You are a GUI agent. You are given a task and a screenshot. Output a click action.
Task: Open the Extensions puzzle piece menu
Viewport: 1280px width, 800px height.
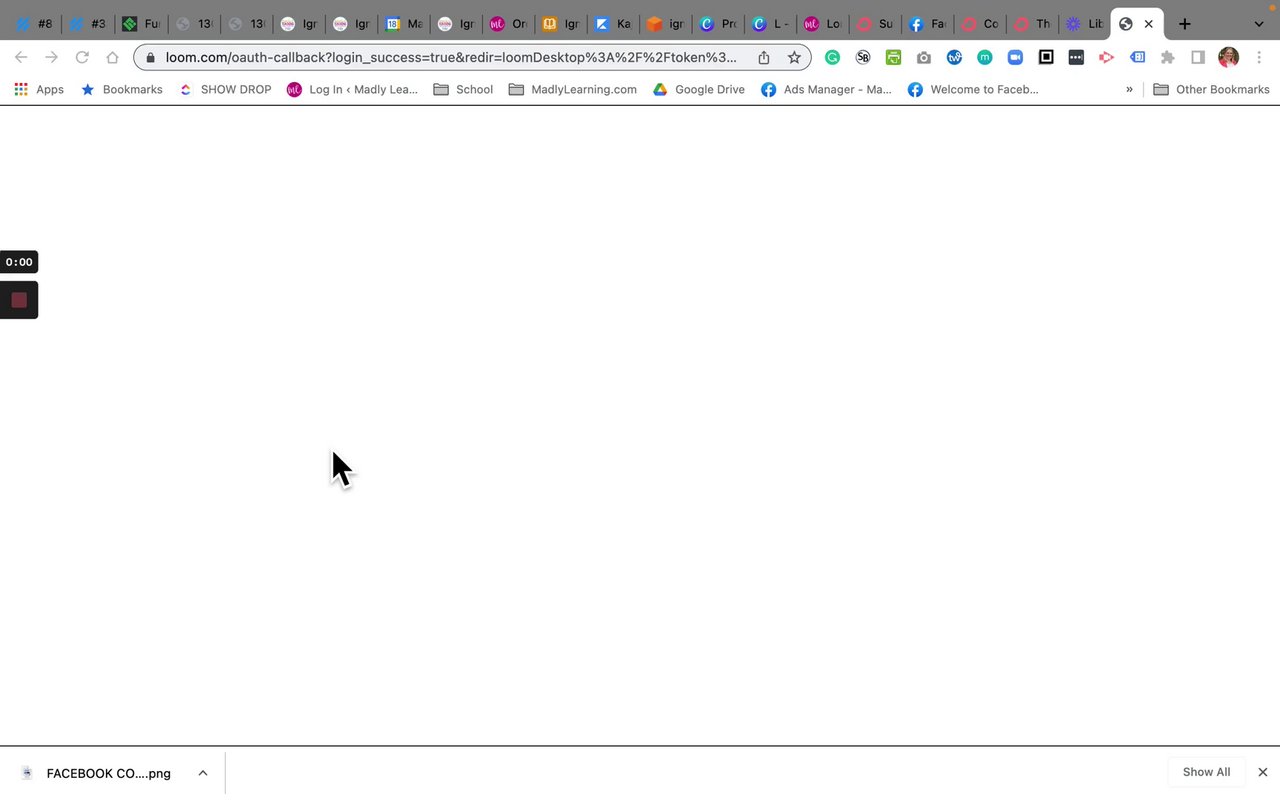(1167, 58)
